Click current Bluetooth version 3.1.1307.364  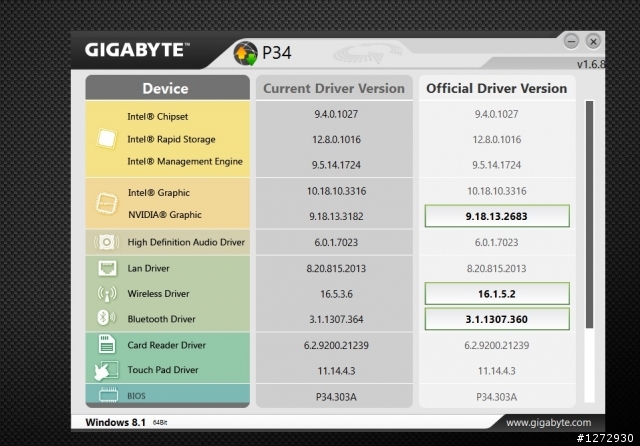tap(336, 319)
